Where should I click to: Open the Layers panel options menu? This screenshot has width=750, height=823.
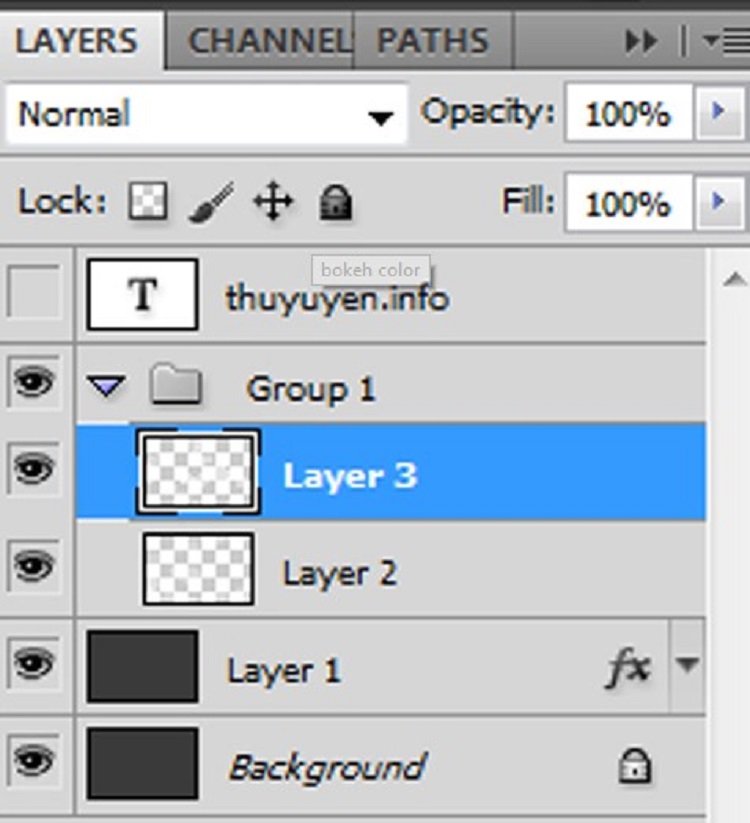point(726,41)
